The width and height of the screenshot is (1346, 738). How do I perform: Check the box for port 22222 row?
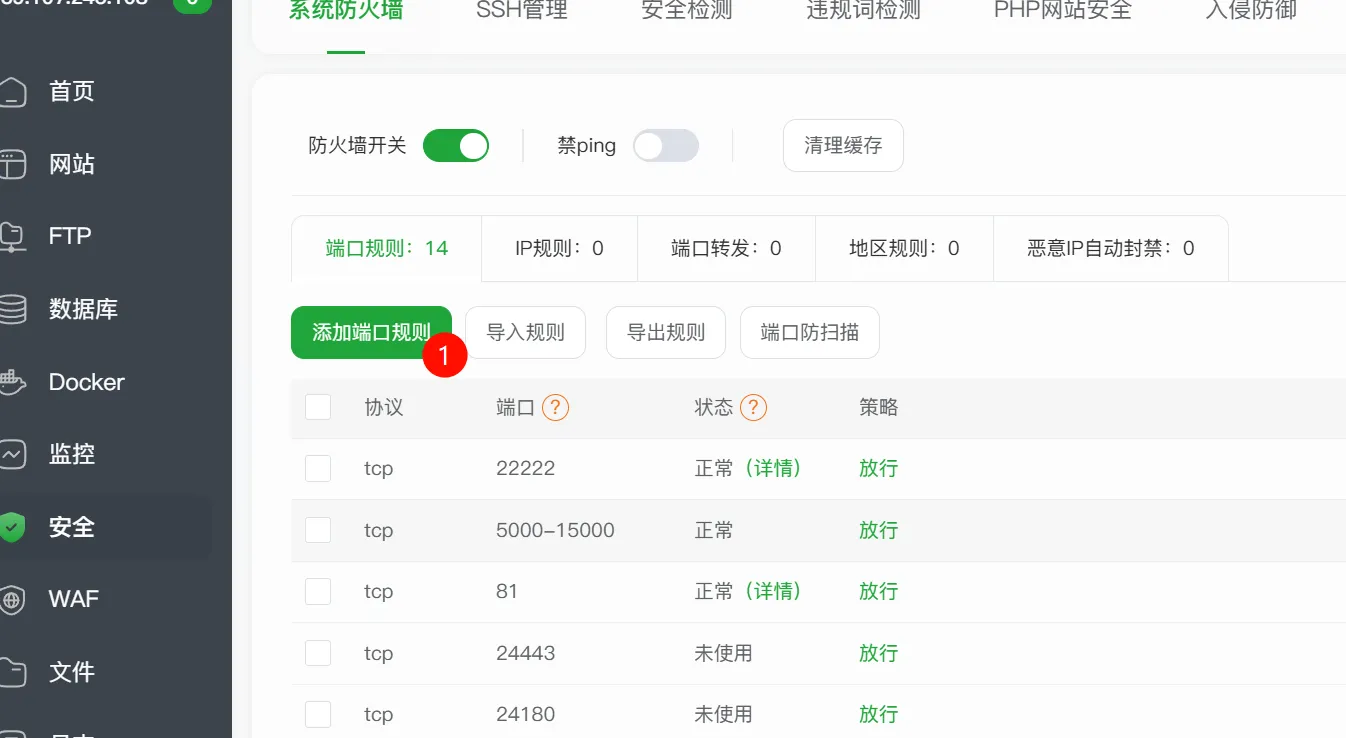pyautogui.click(x=318, y=468)
